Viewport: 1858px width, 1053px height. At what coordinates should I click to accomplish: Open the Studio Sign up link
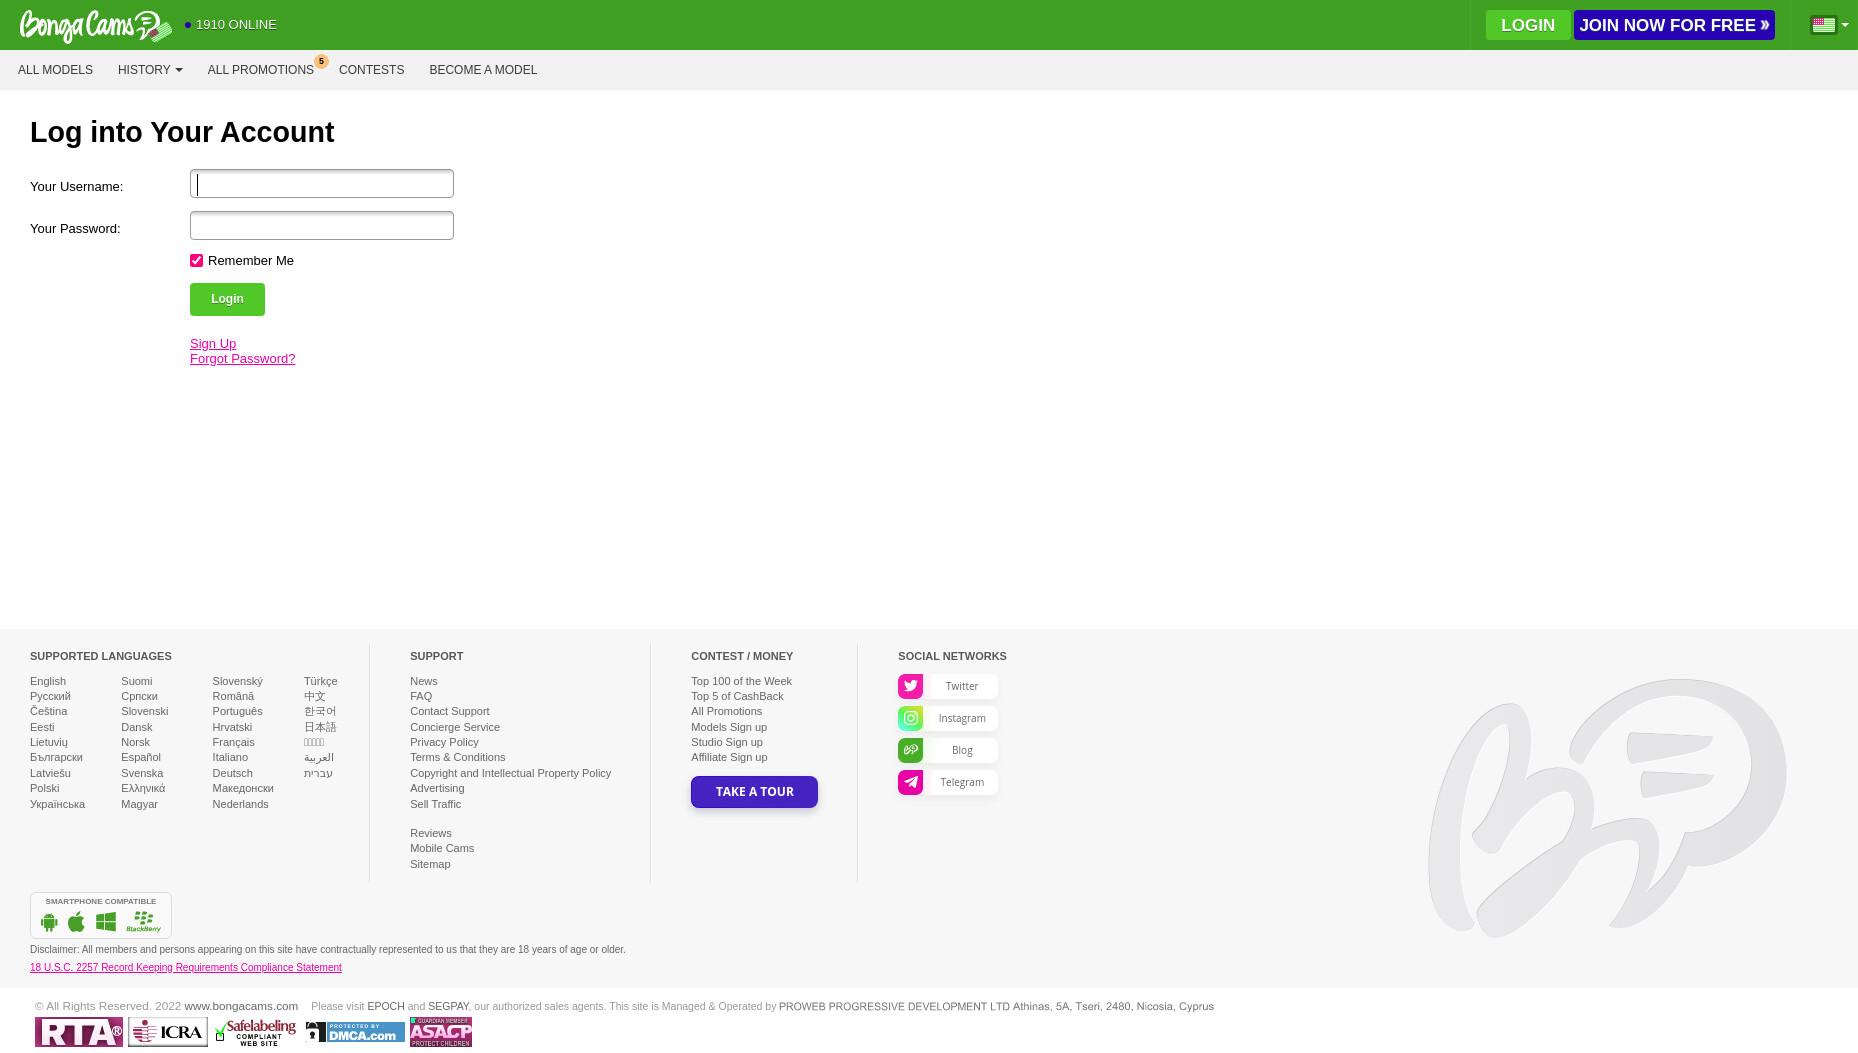coord(727,742)
